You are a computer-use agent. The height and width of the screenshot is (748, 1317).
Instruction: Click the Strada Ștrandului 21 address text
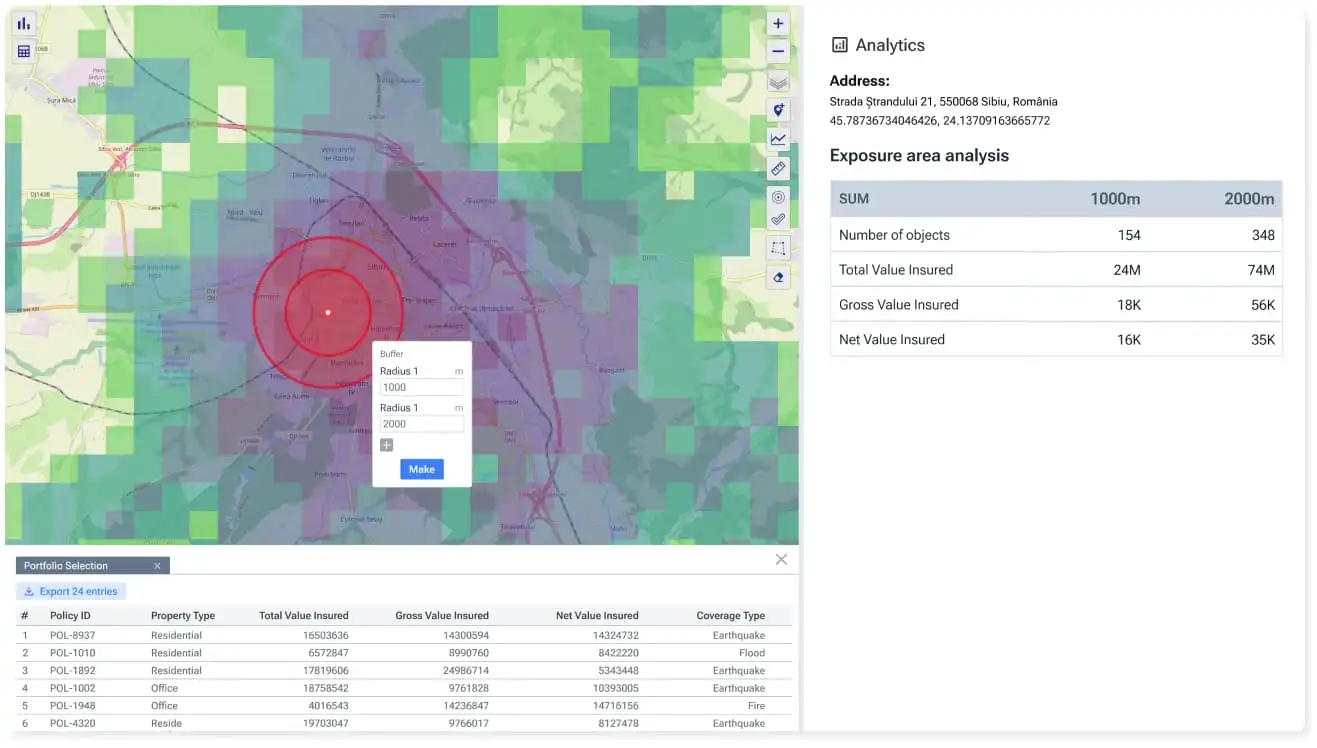[x=943, y=101]
